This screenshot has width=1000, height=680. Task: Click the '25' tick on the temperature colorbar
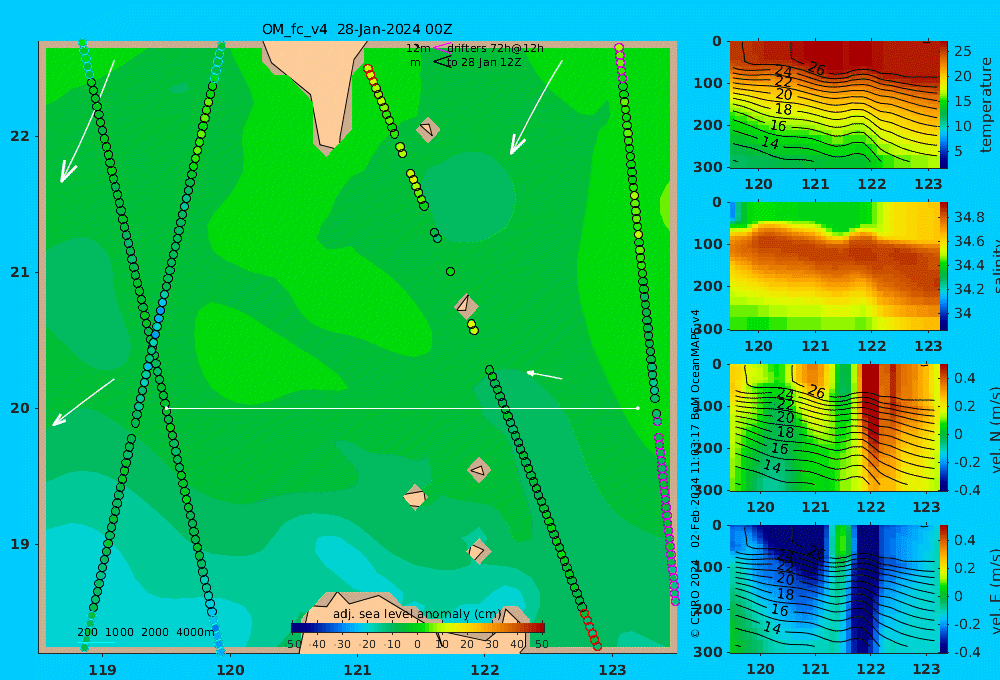tap(963, 51)
